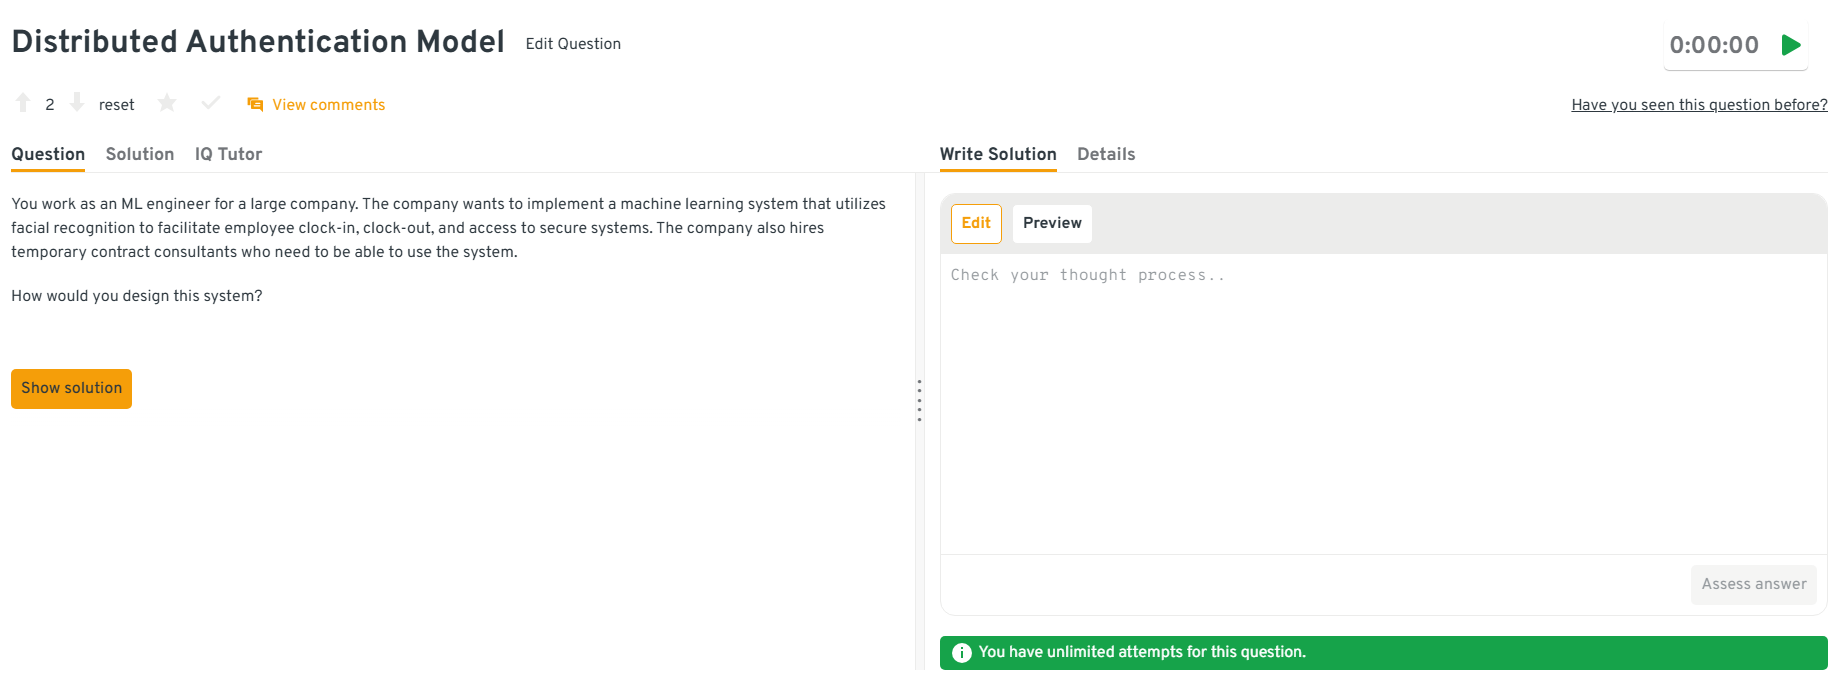Open the View comments link
The image size is (1843, 696).
tap(328, 105)
